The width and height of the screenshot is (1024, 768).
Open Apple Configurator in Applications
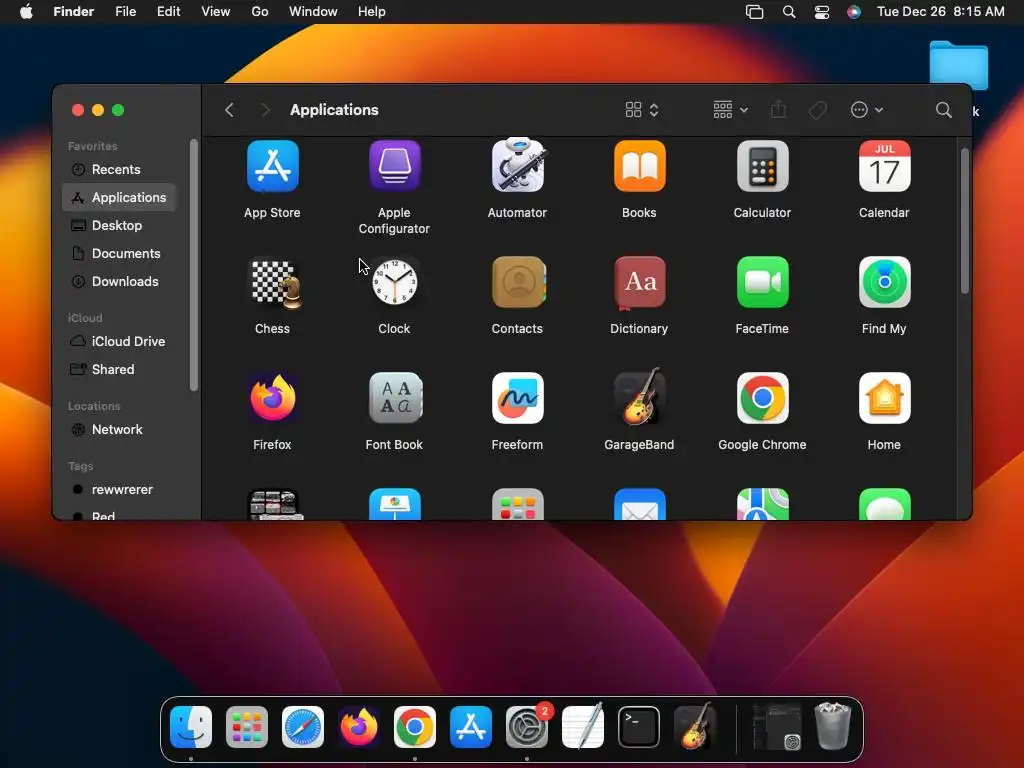(394, 166)
